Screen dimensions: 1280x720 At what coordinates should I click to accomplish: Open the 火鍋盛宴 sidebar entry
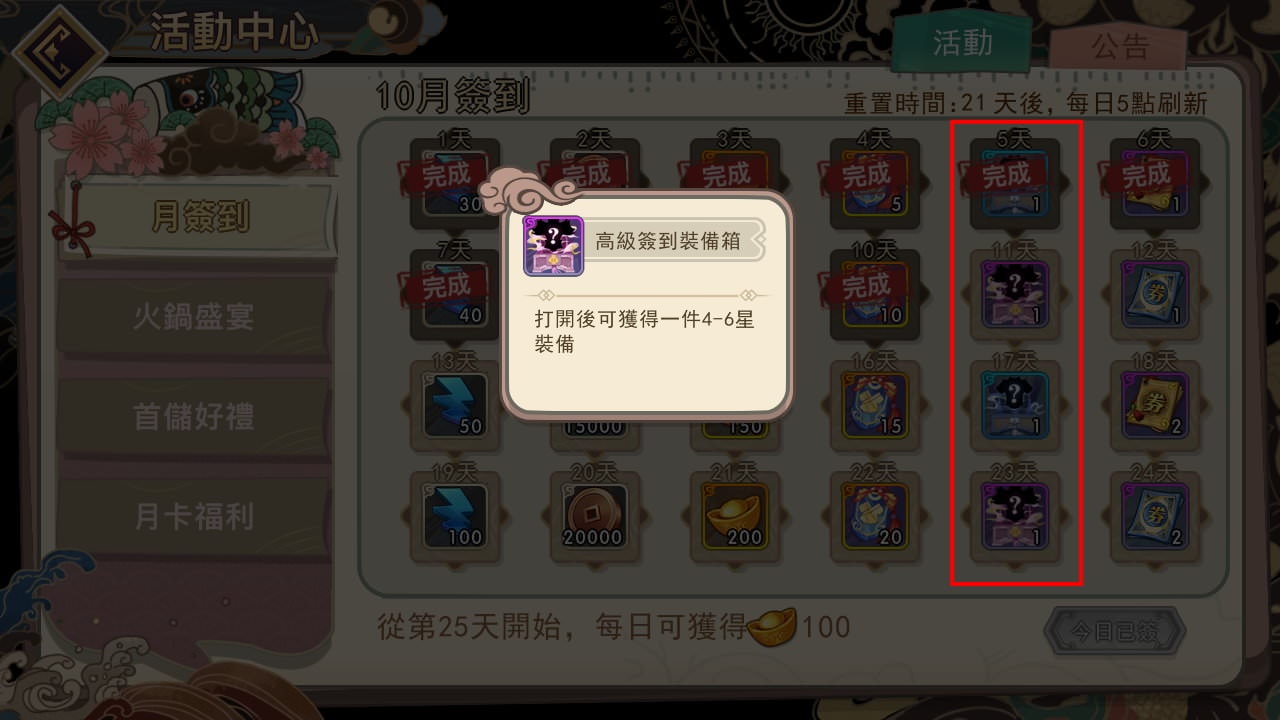(194, 317)
